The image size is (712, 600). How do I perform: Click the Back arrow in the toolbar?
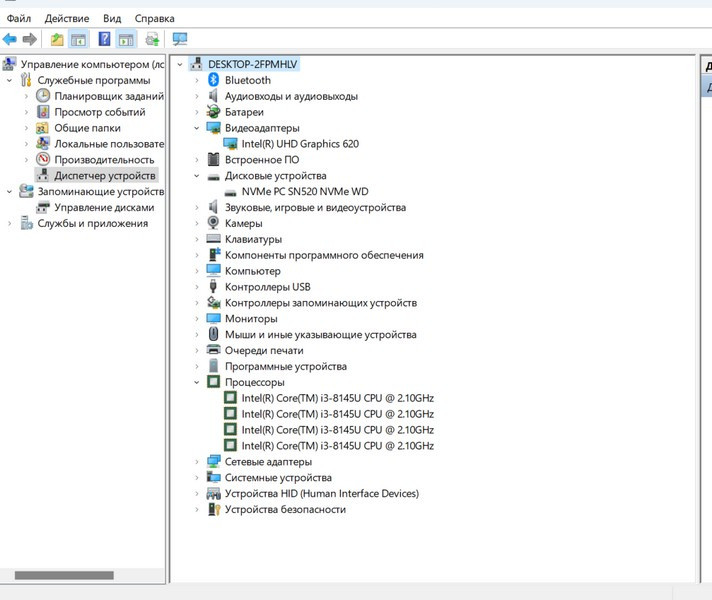[x=10, y=39]
